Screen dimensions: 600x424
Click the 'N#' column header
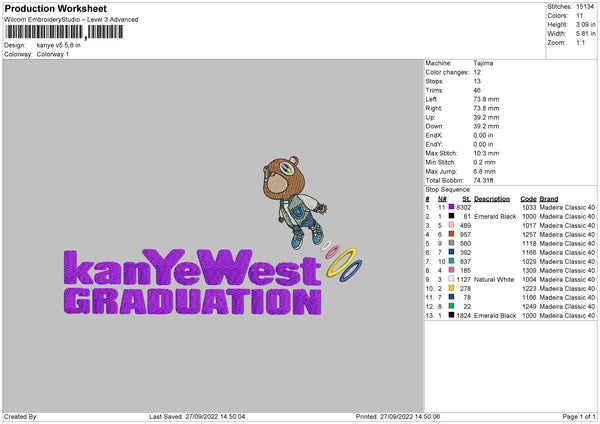442,199
